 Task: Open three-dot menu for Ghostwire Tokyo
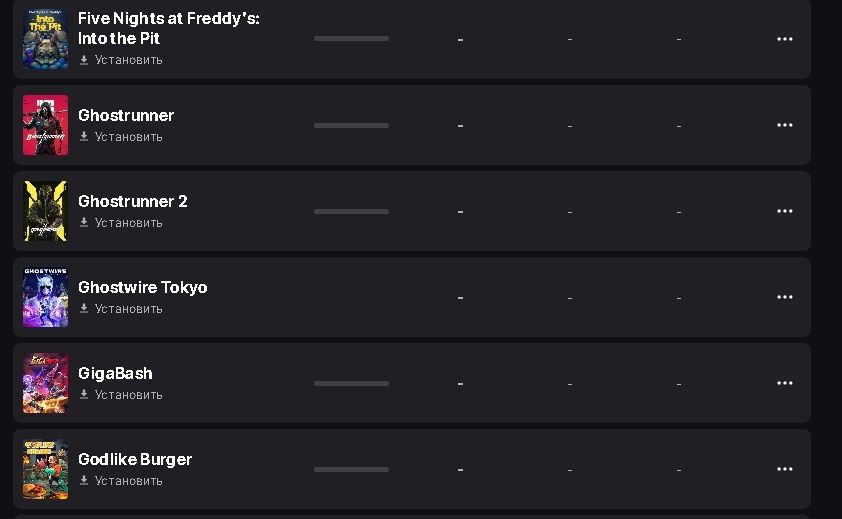click(x=785, y=297)
